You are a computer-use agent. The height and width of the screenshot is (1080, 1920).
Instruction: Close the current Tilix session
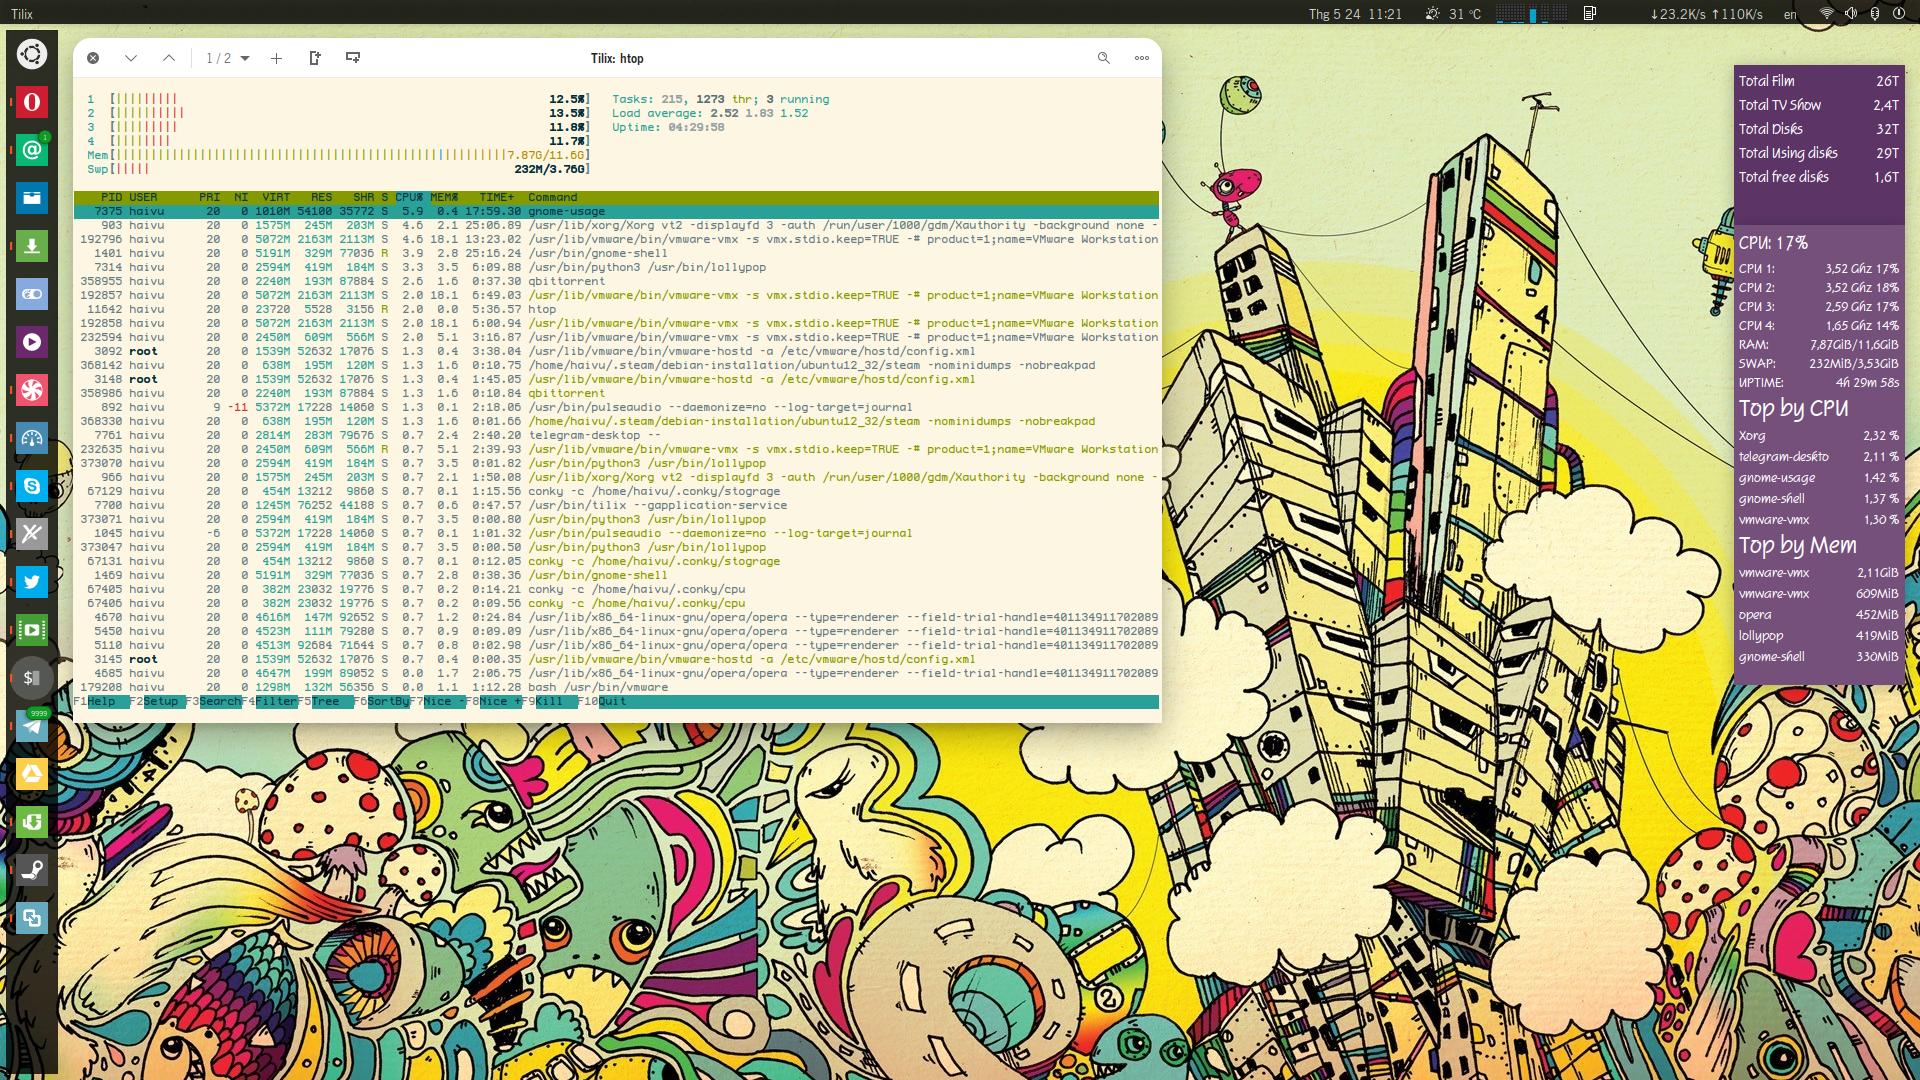coord(93,58)
